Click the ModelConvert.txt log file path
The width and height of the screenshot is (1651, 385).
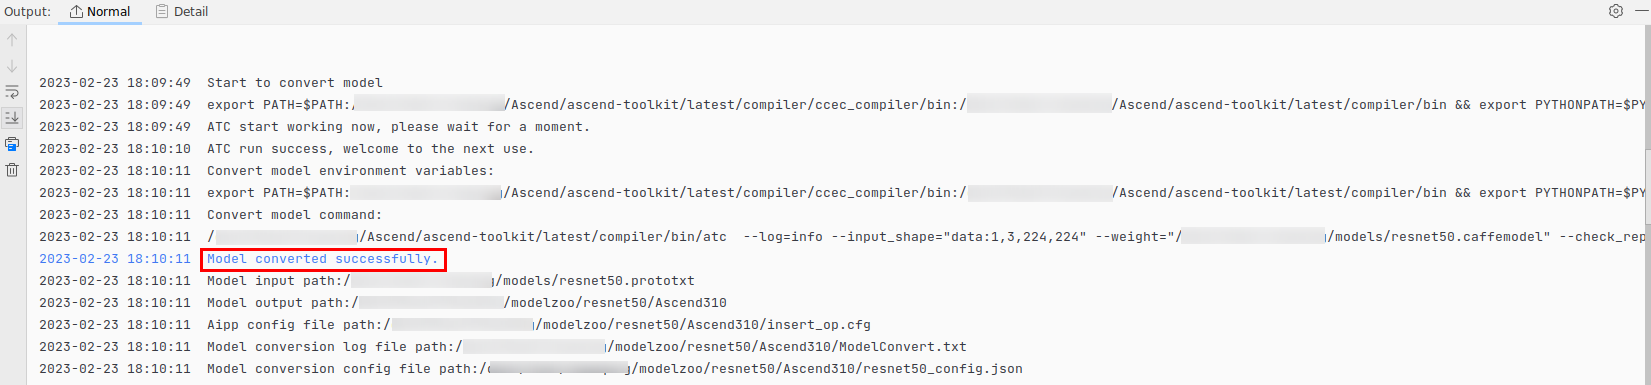point(715,347)
